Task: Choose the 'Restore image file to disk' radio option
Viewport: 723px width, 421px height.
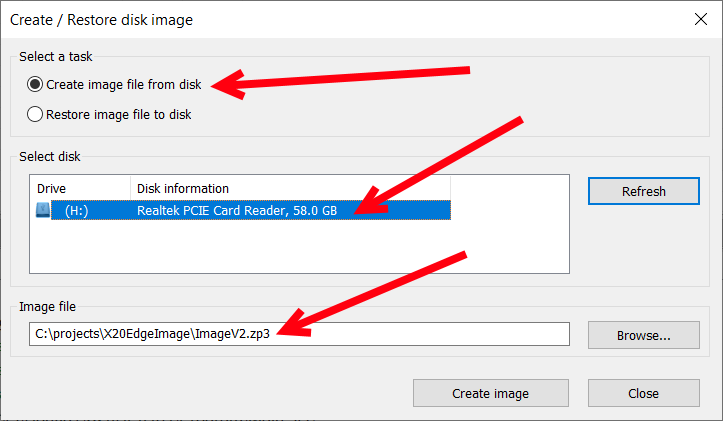Action: (x=36, y=114)
